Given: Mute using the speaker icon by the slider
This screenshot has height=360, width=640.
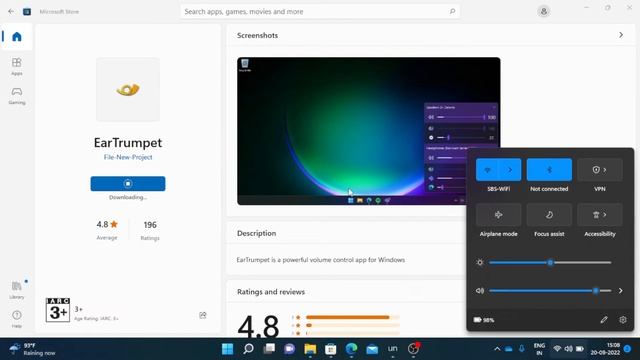Looking at the screenshot, I should tap(480, 291).
